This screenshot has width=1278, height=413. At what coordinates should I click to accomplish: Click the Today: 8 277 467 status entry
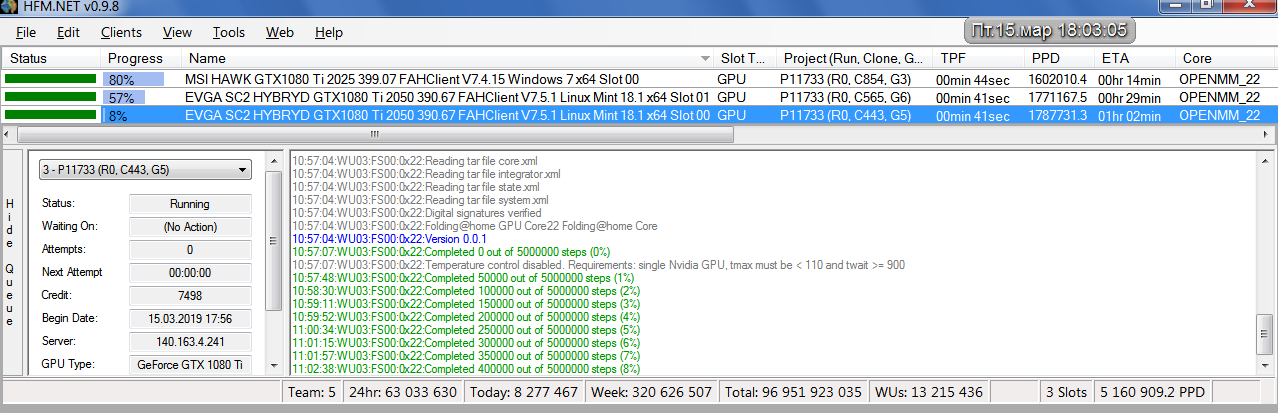coord(522,392)
